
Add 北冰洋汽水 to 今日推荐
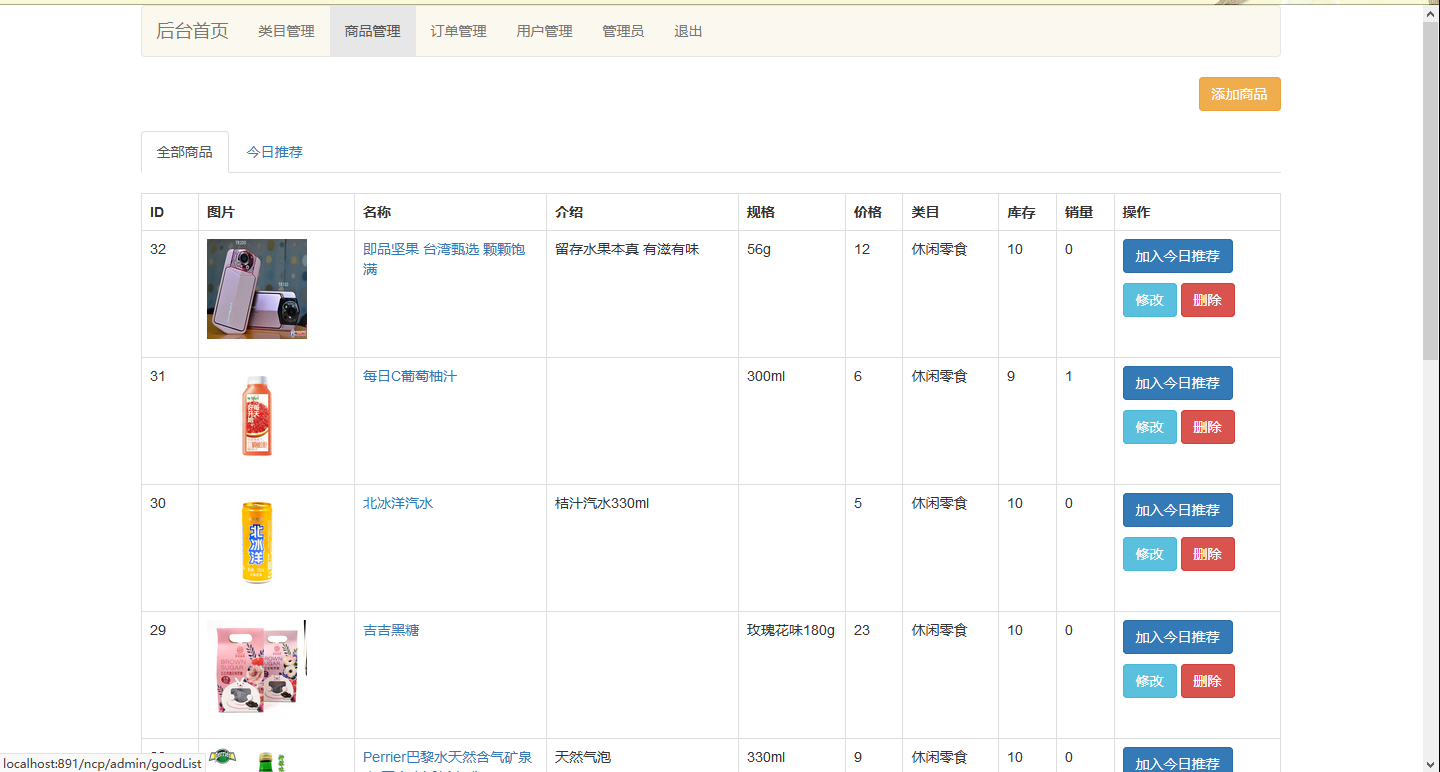tap(1178, 510)
